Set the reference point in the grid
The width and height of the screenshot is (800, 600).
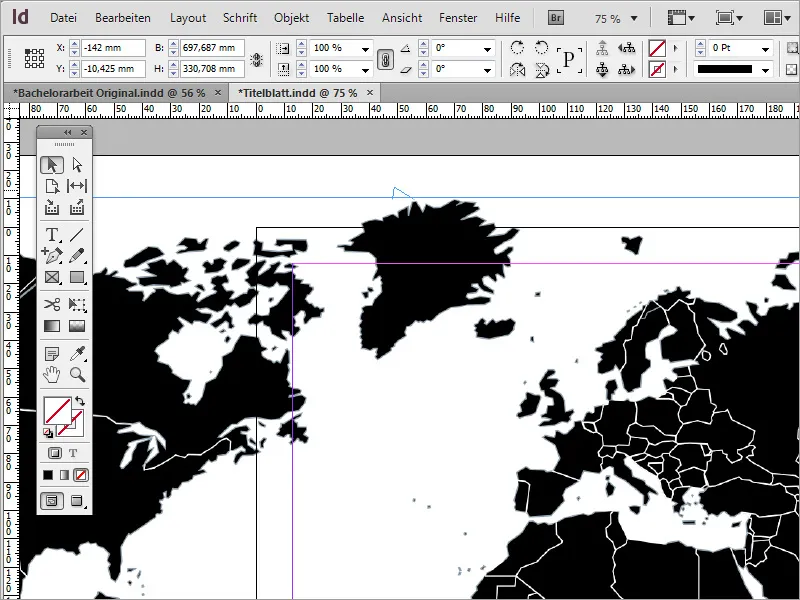[34, 59]
